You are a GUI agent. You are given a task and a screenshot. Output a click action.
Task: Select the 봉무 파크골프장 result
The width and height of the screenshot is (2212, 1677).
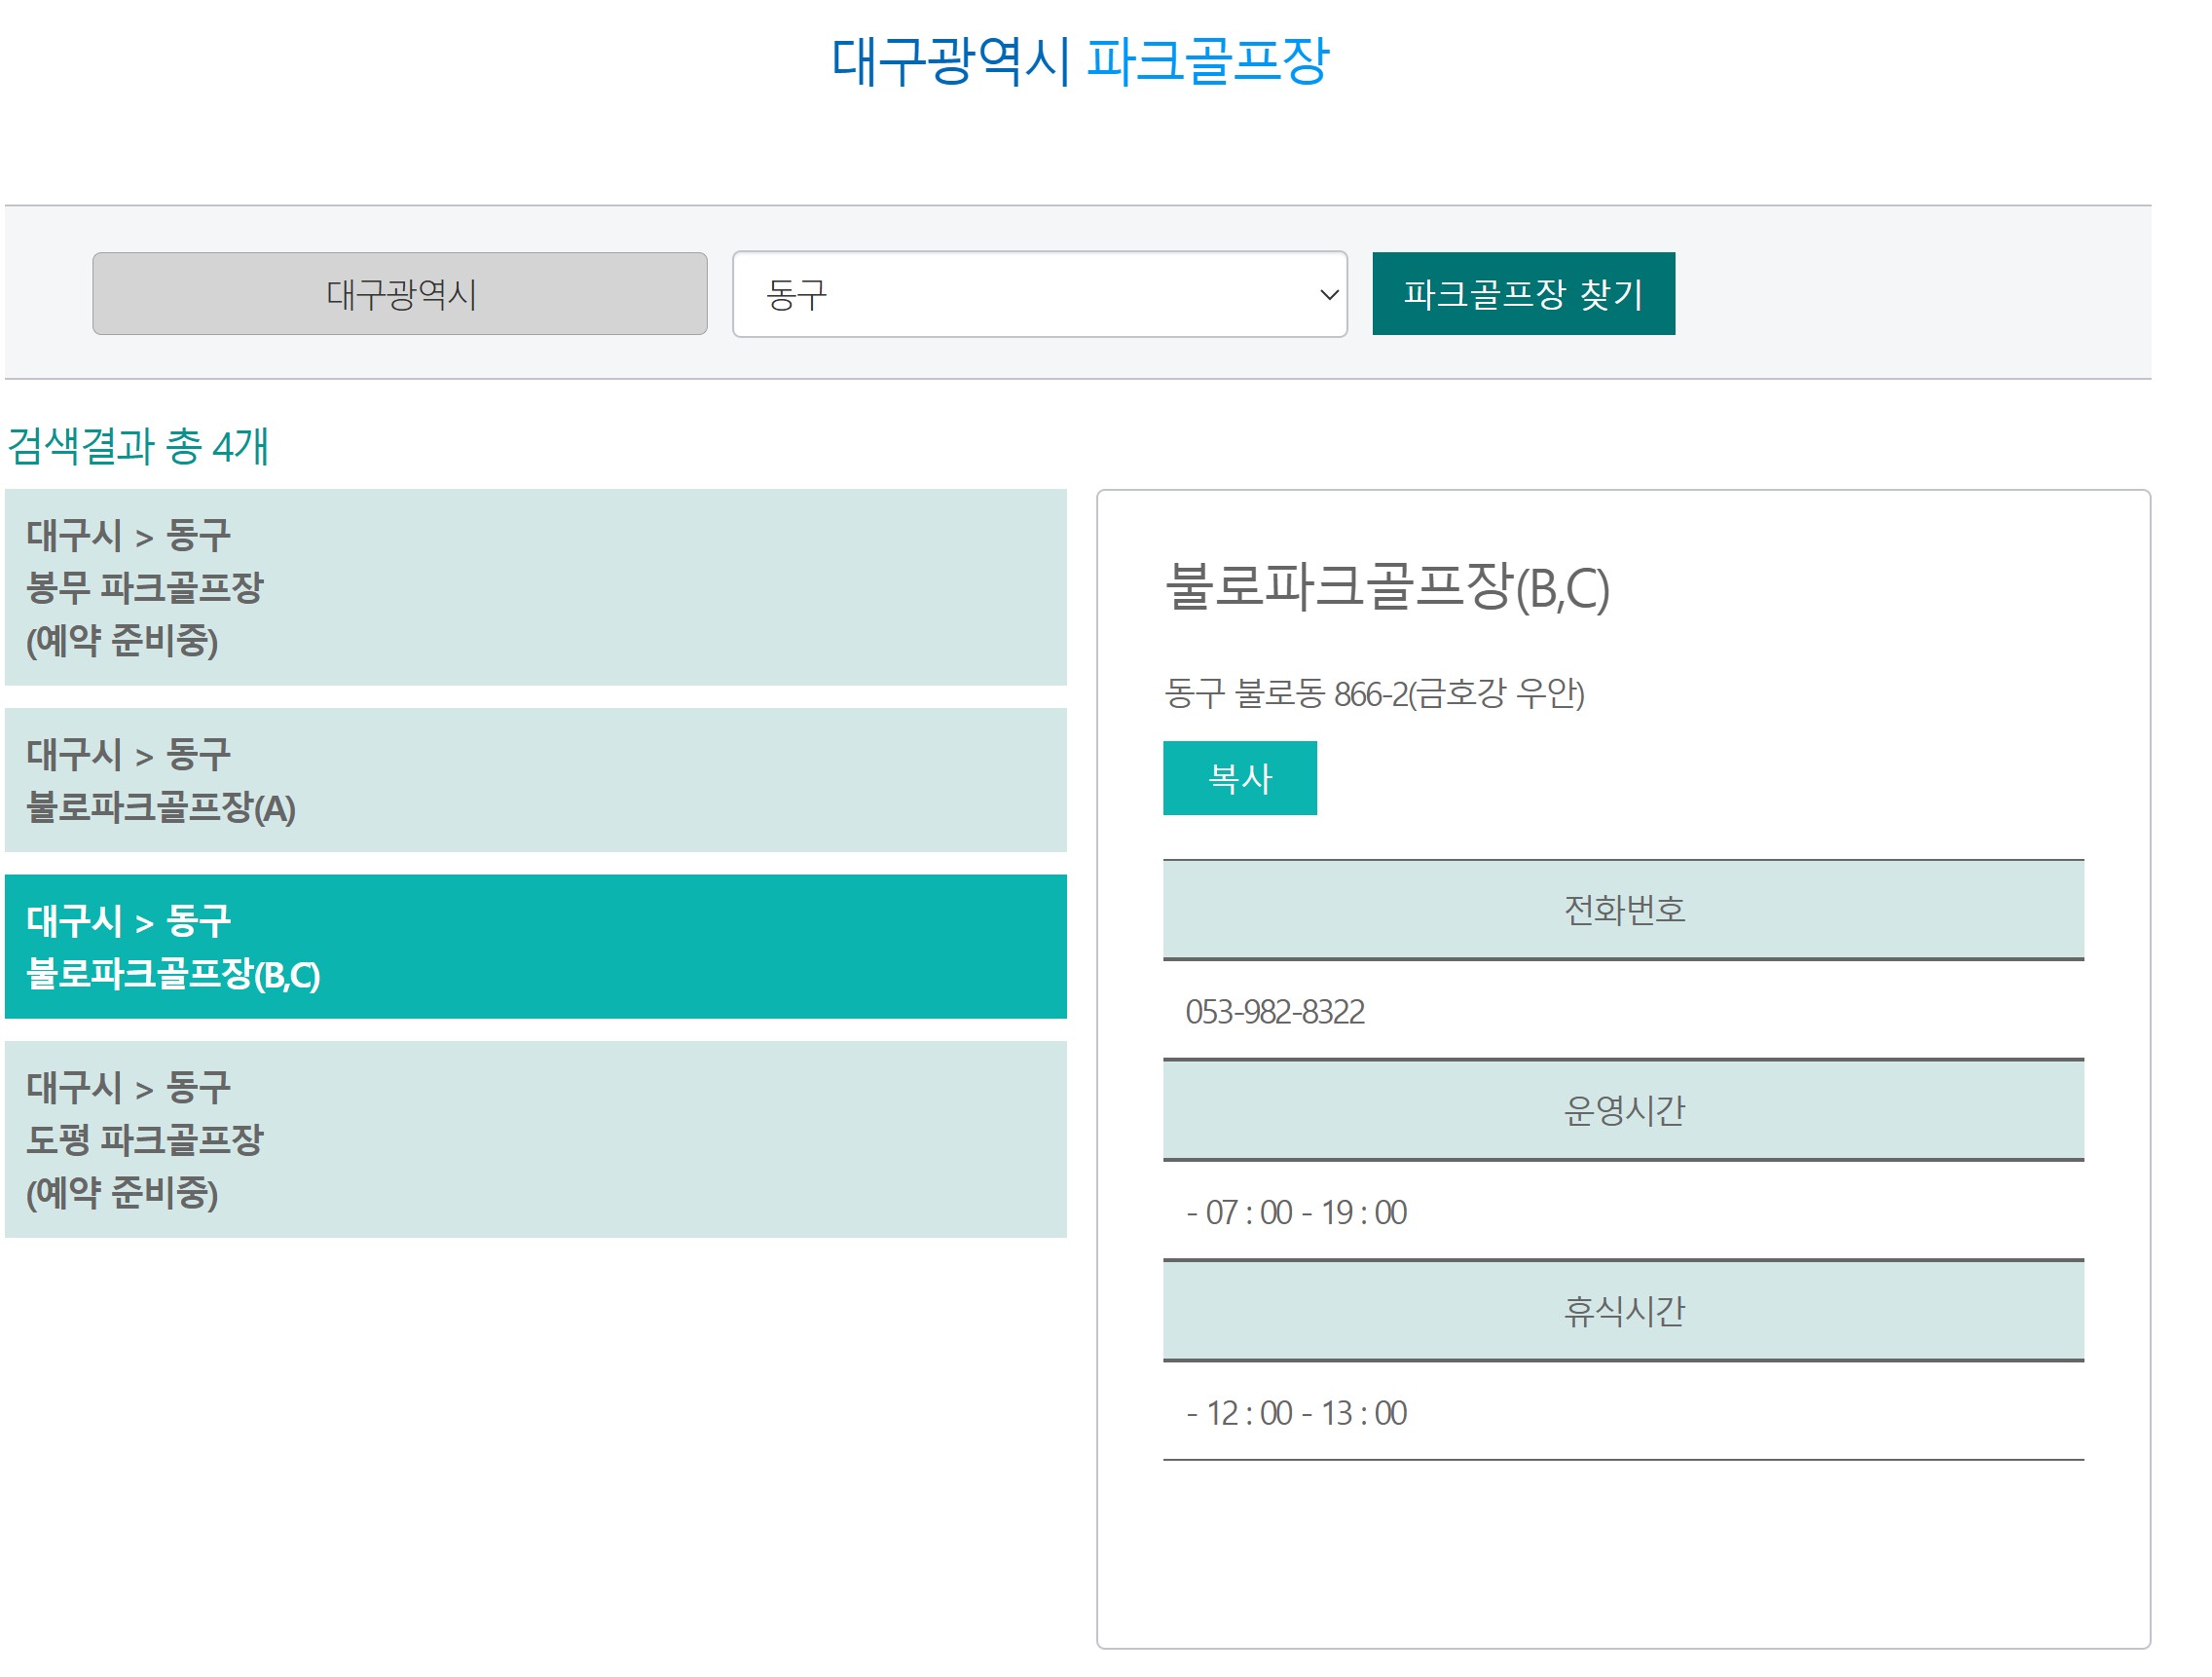tap(535, 588)
